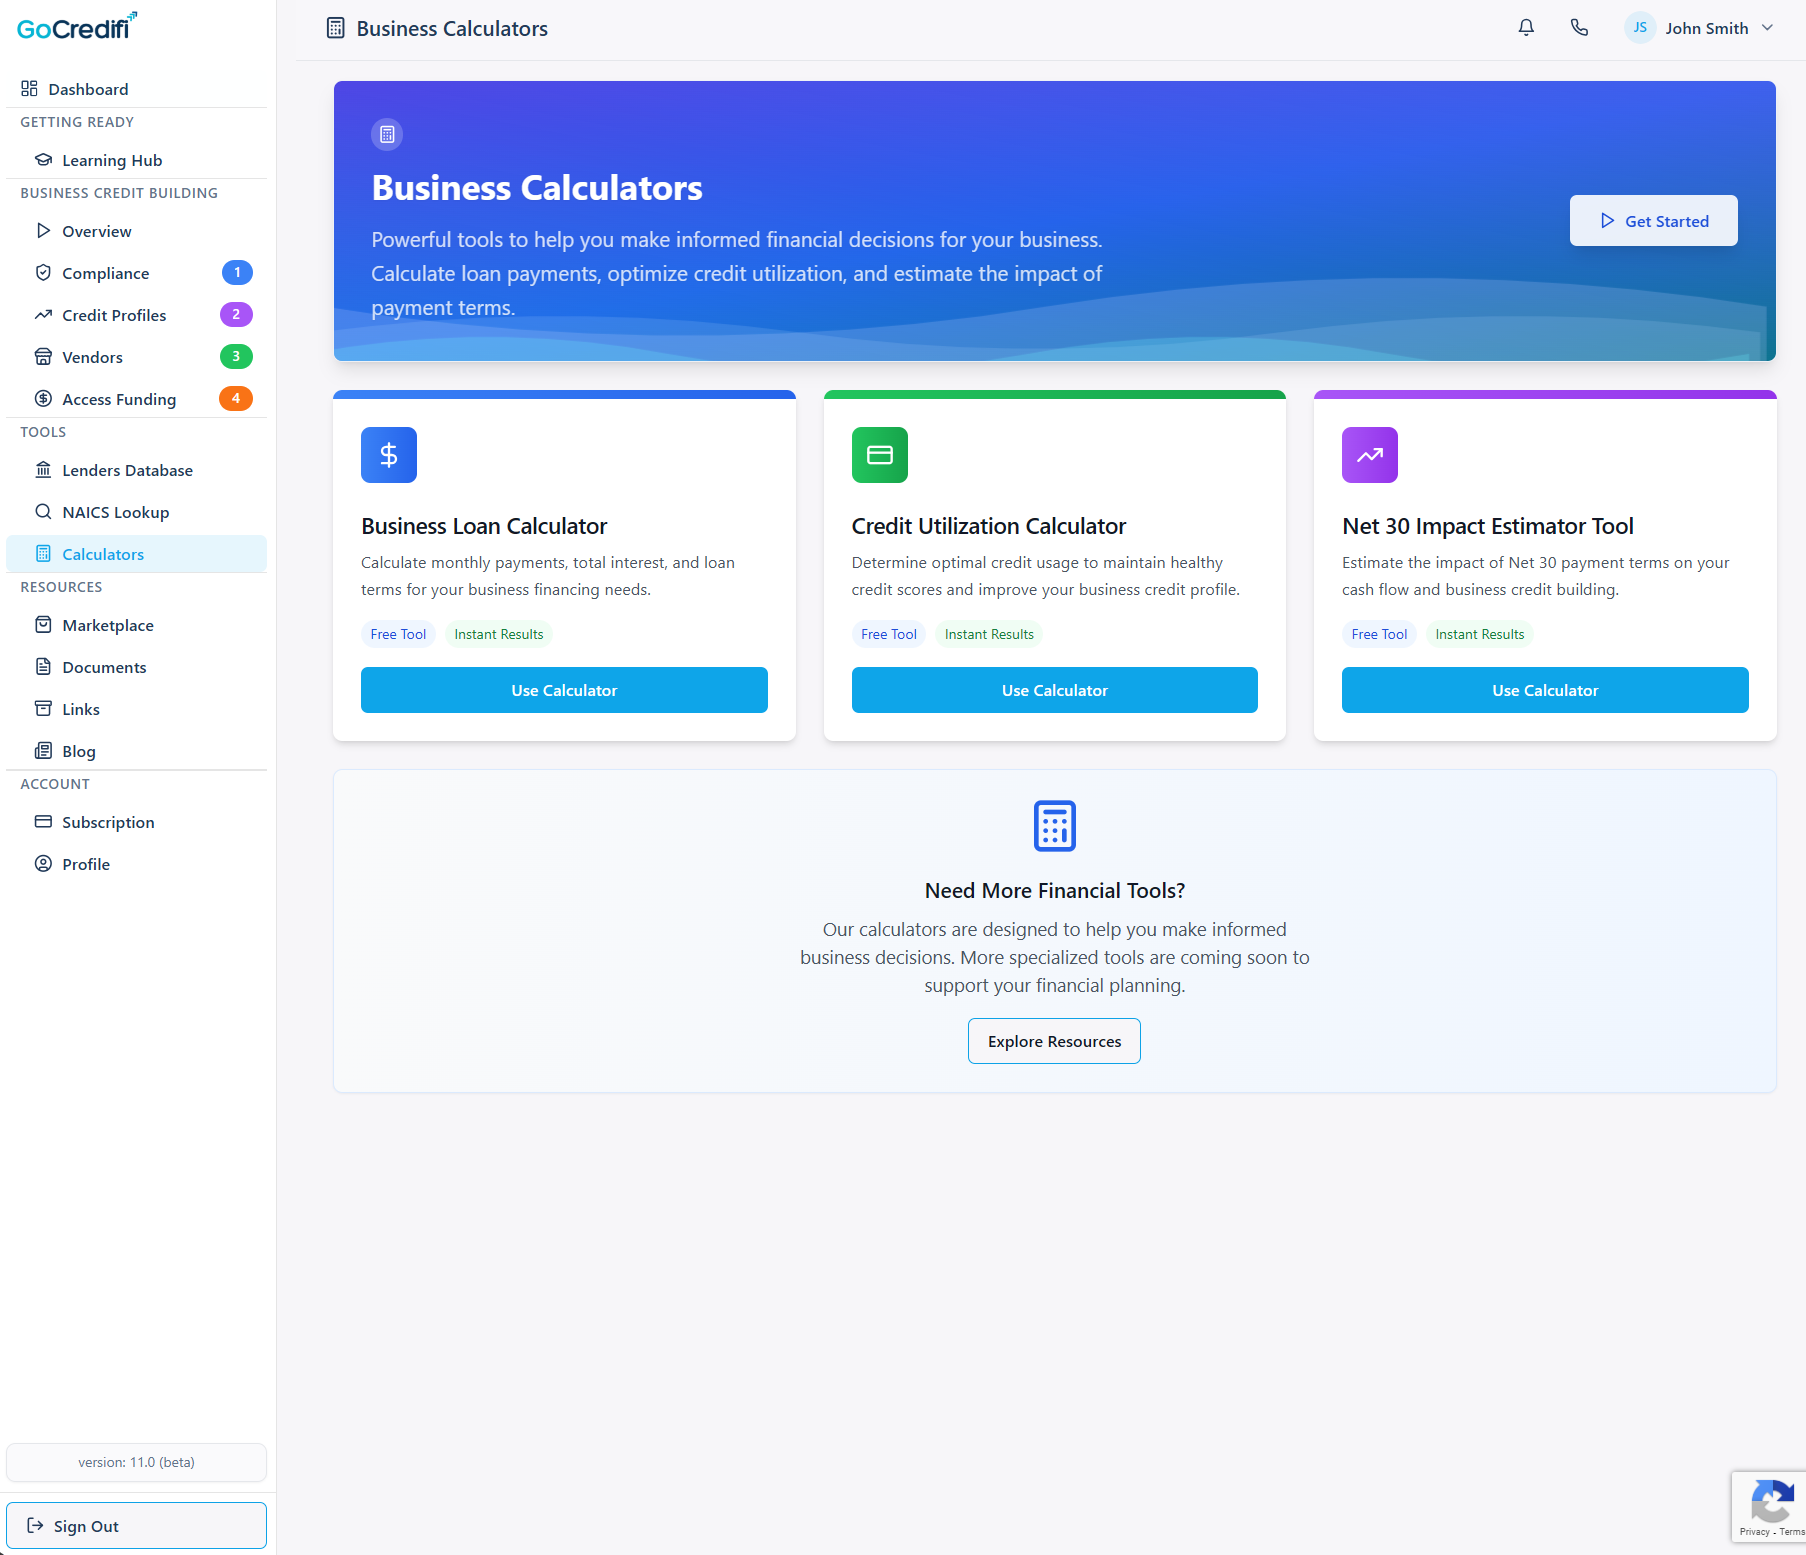
Task: Go to the Dashboard menu item
Action: point(89,88)
